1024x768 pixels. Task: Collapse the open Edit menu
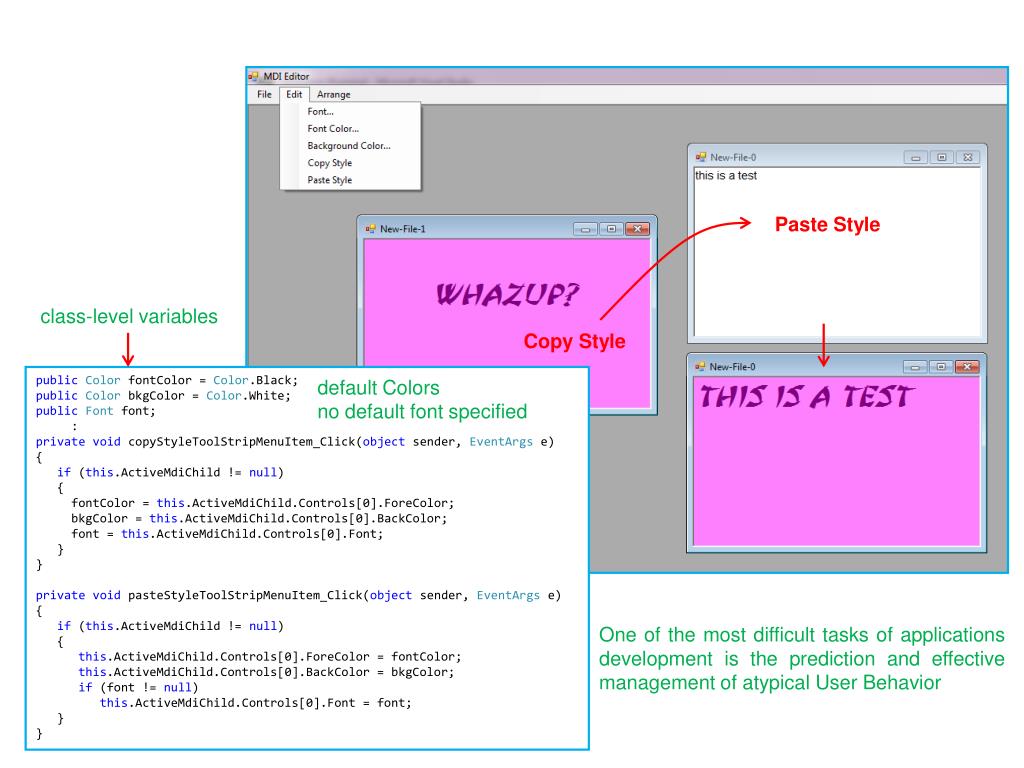point(293,94)
